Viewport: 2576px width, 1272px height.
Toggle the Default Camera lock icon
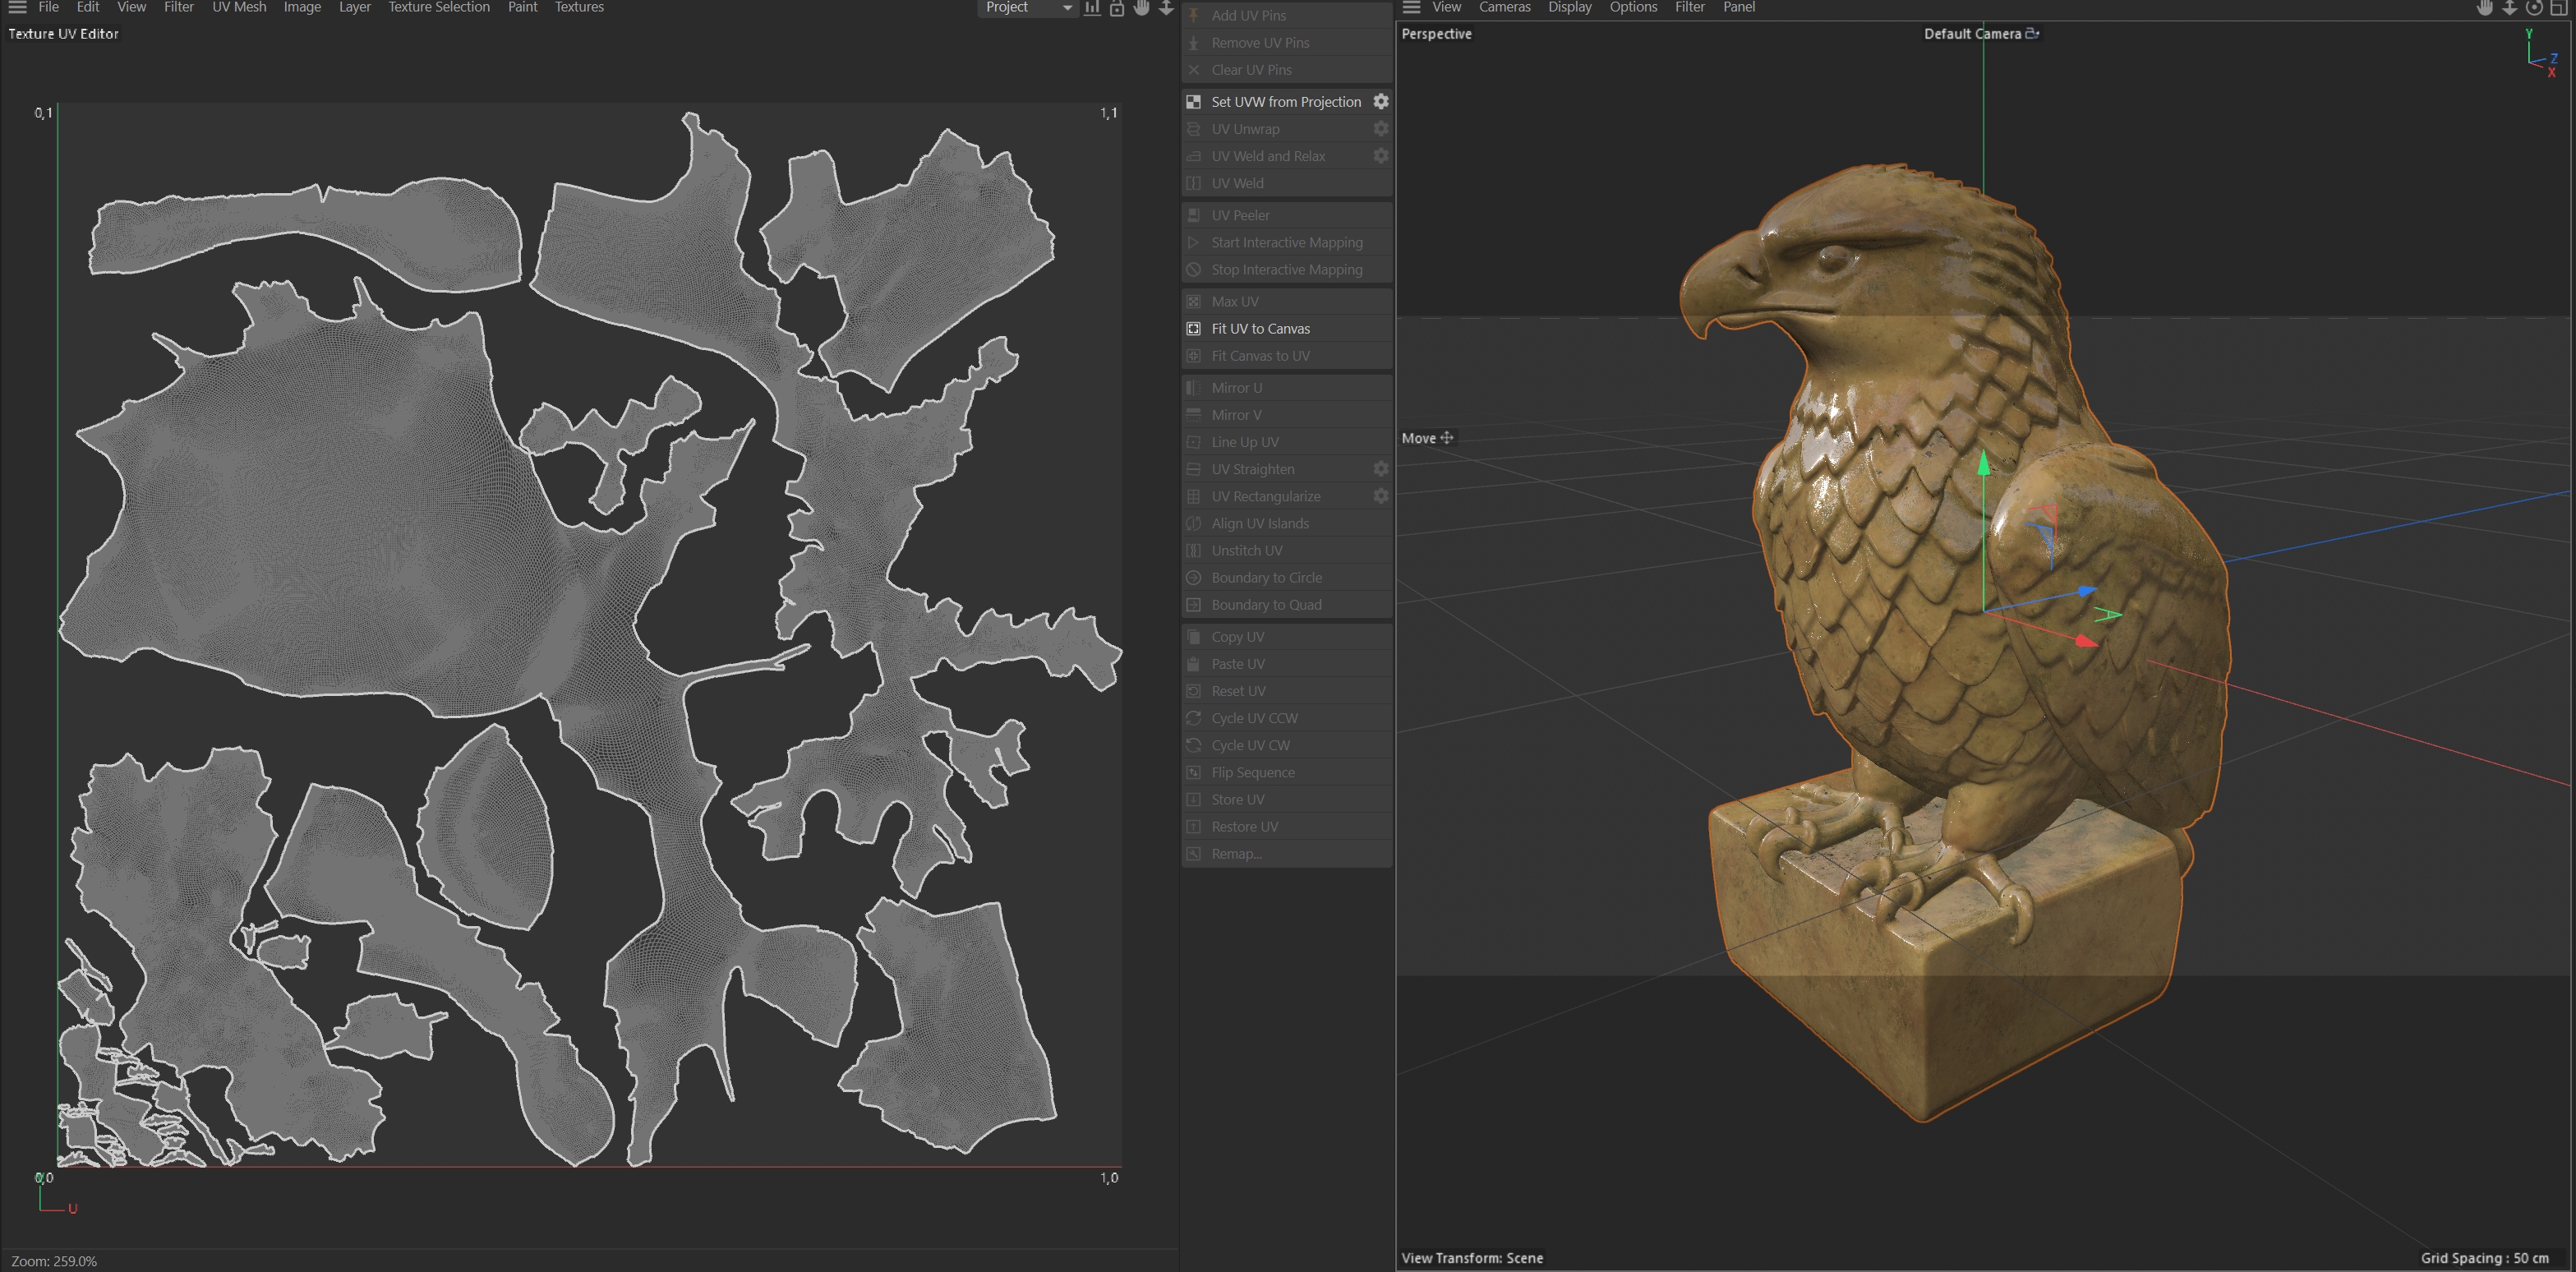tap(2032, 34)
